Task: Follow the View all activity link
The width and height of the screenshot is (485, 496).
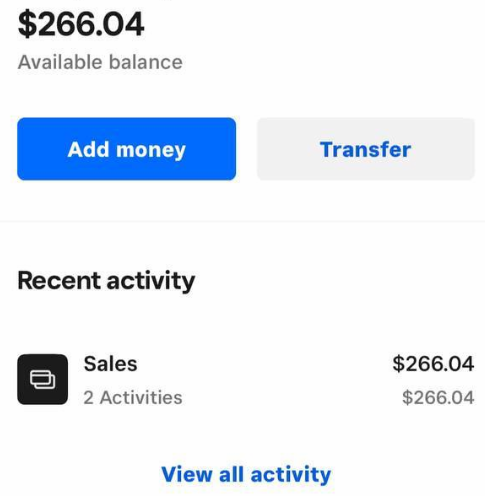Action: tap(246, 474)
